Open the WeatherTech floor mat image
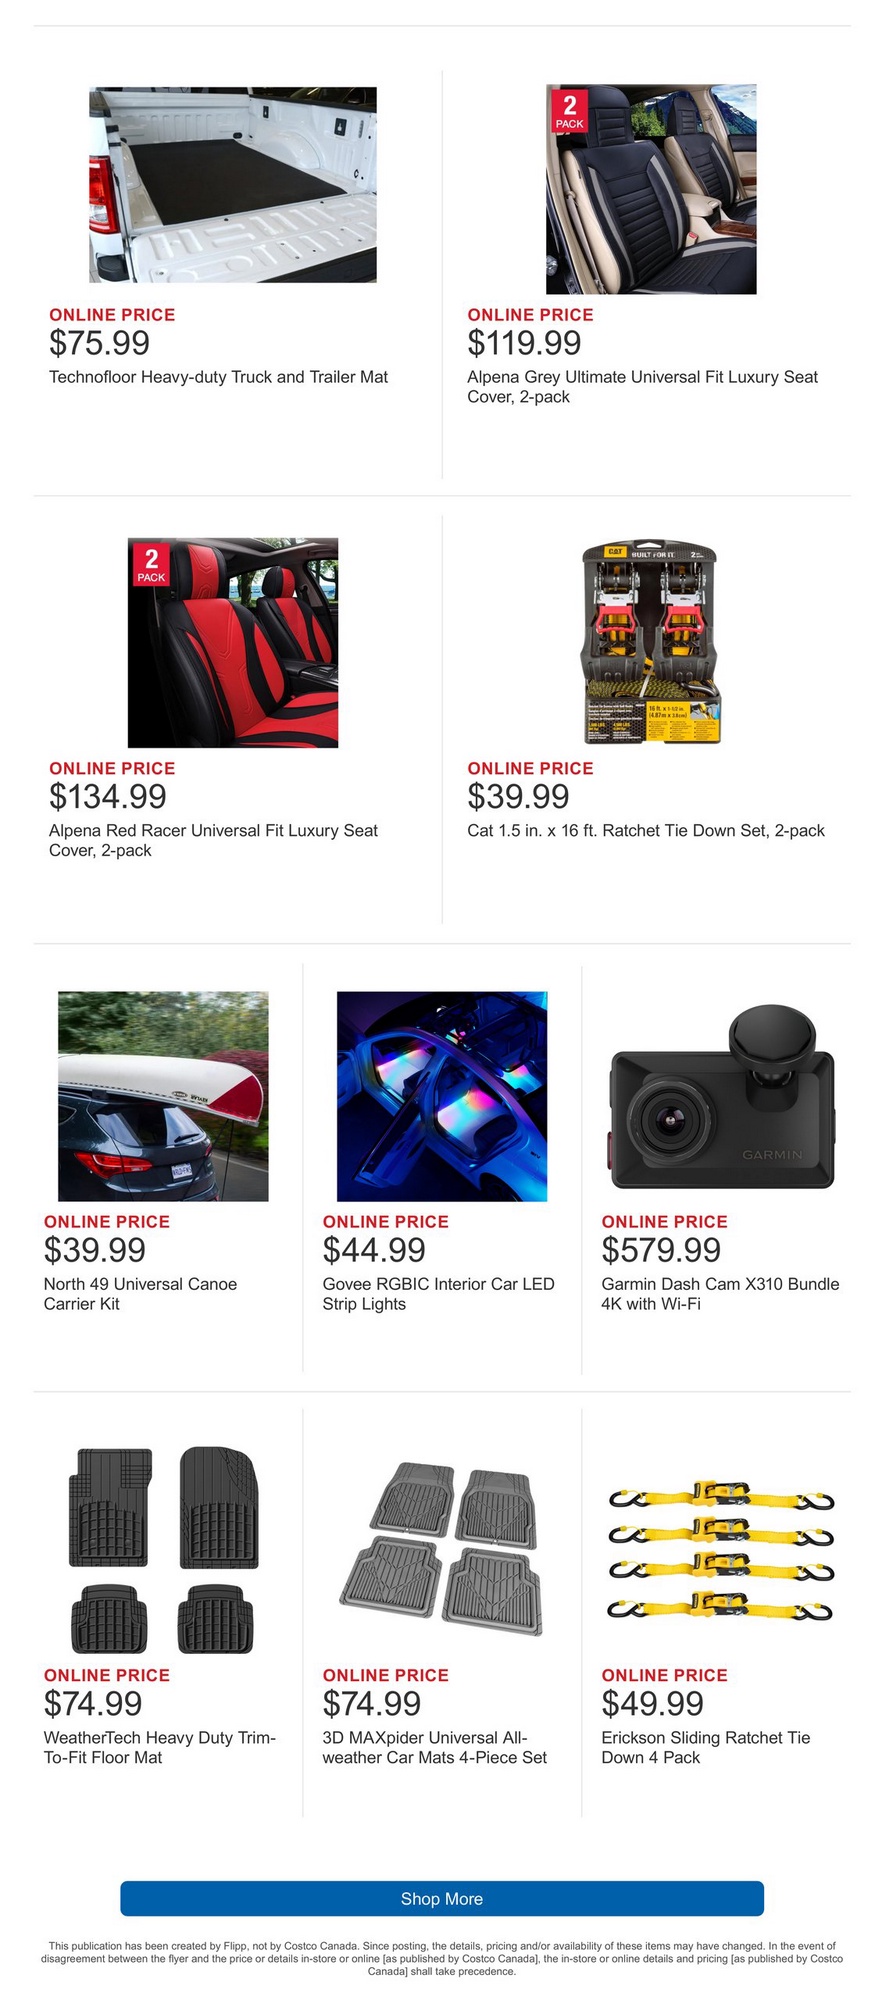This screenshot has height=2000, width=885. [x=163, y=1550]
